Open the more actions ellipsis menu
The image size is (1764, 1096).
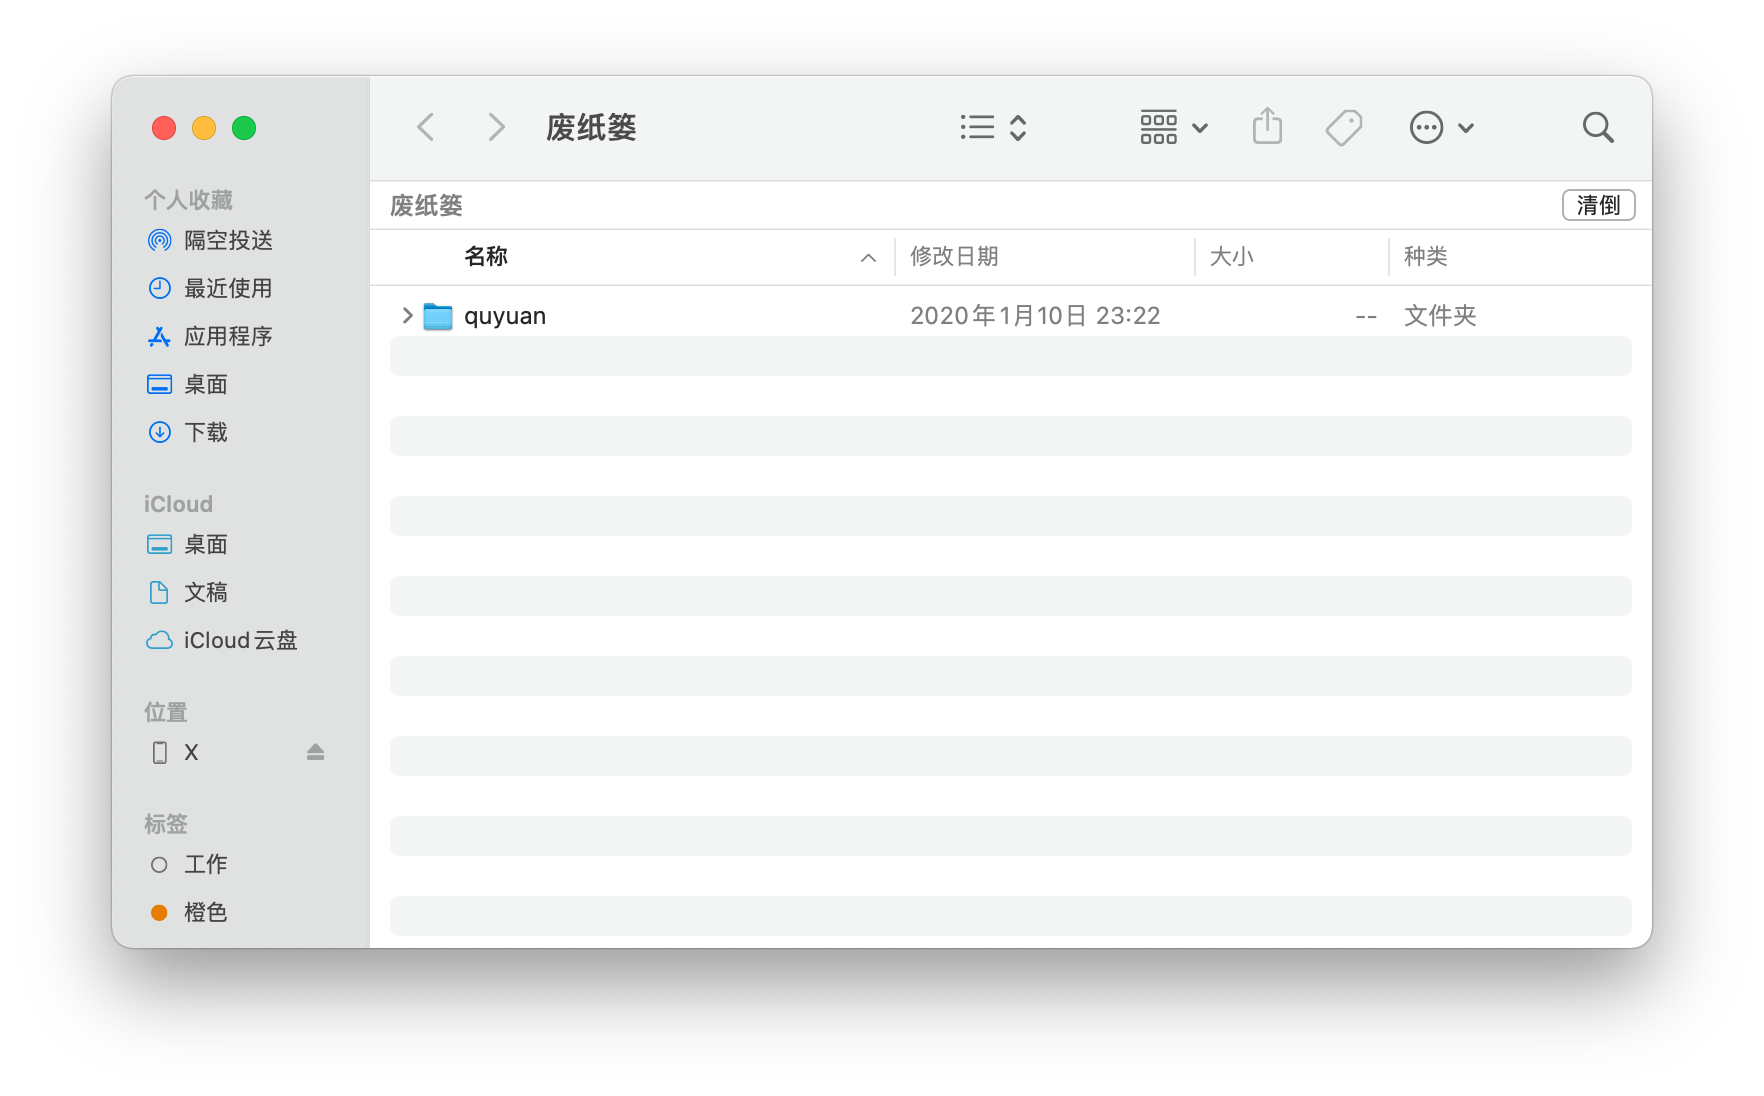tap(1441, 127)
